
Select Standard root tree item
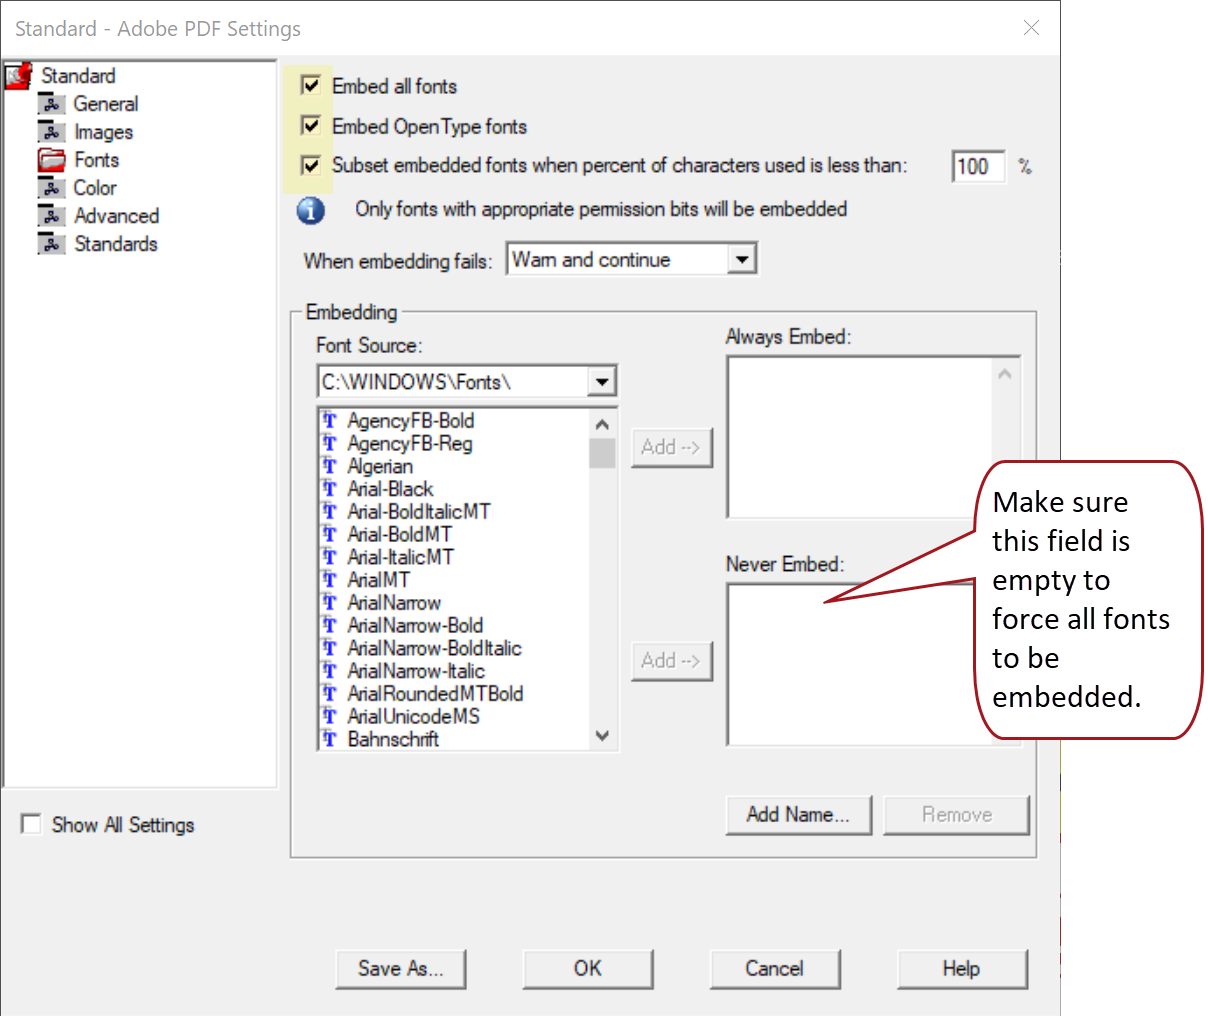(x=78, y=76)
